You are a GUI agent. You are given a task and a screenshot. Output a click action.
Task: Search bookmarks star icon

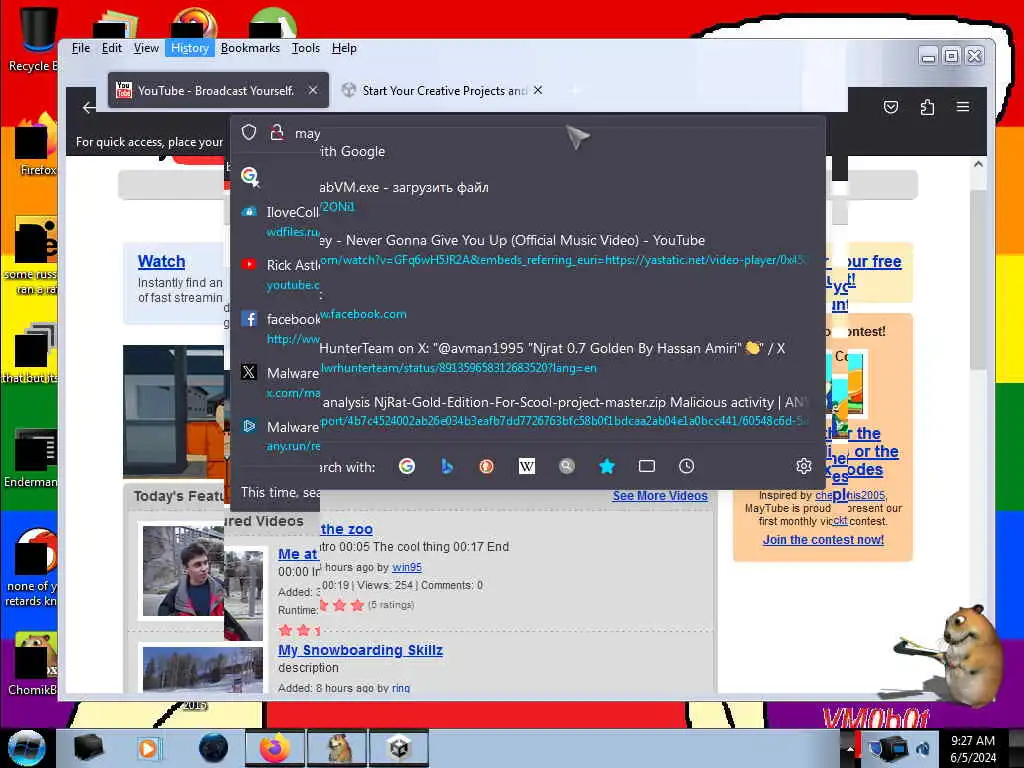tap(607, 466)
